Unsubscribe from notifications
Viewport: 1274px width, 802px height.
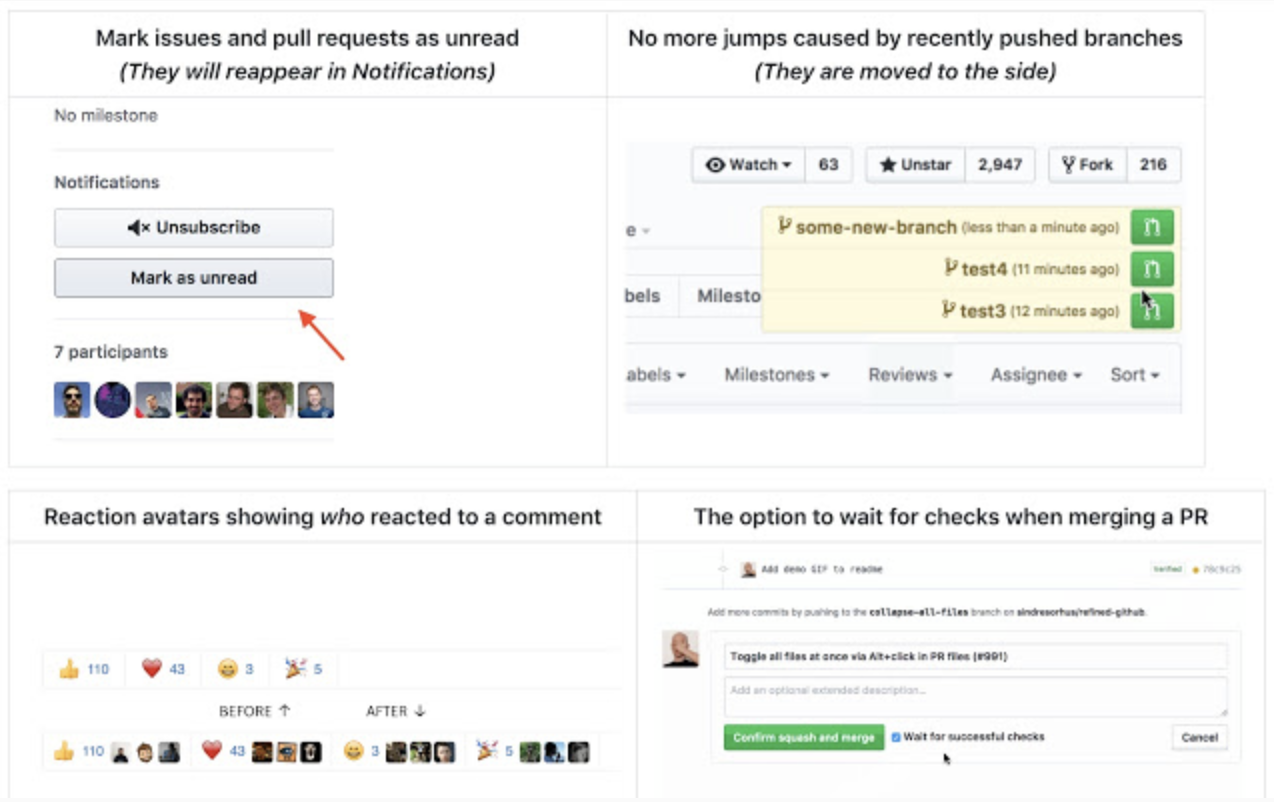click(193, 227)
